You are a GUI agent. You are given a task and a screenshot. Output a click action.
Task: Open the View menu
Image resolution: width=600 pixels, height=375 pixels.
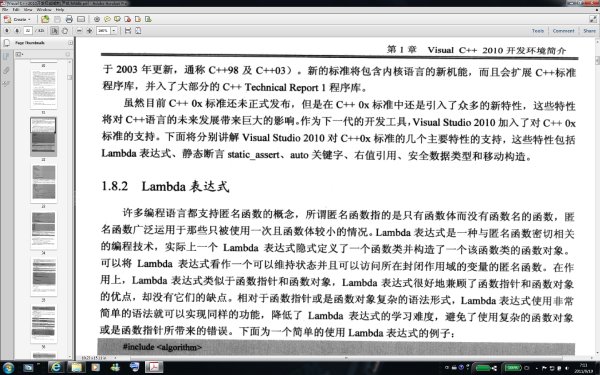[28, 10]
